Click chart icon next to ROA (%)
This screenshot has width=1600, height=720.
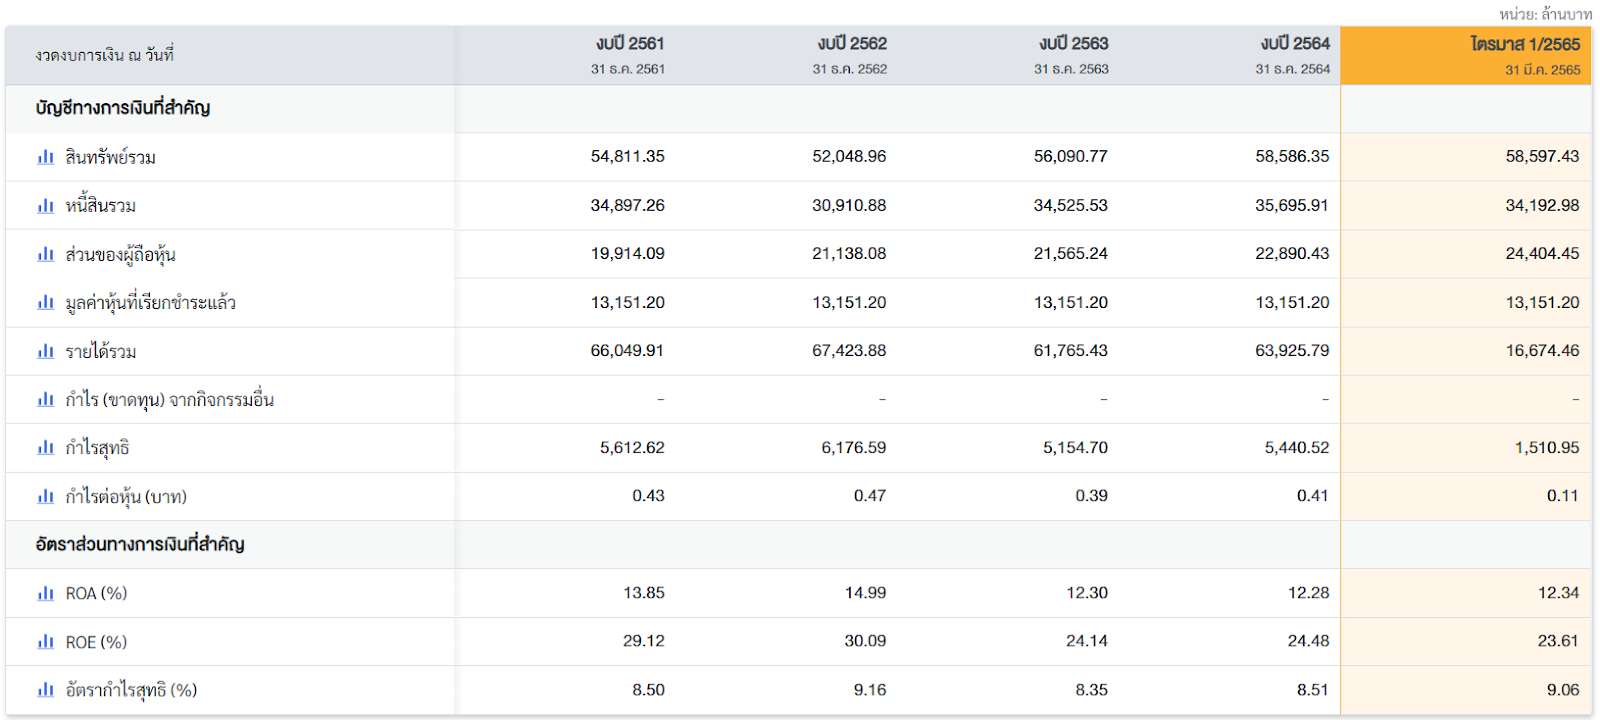click(x=45, y=594)
